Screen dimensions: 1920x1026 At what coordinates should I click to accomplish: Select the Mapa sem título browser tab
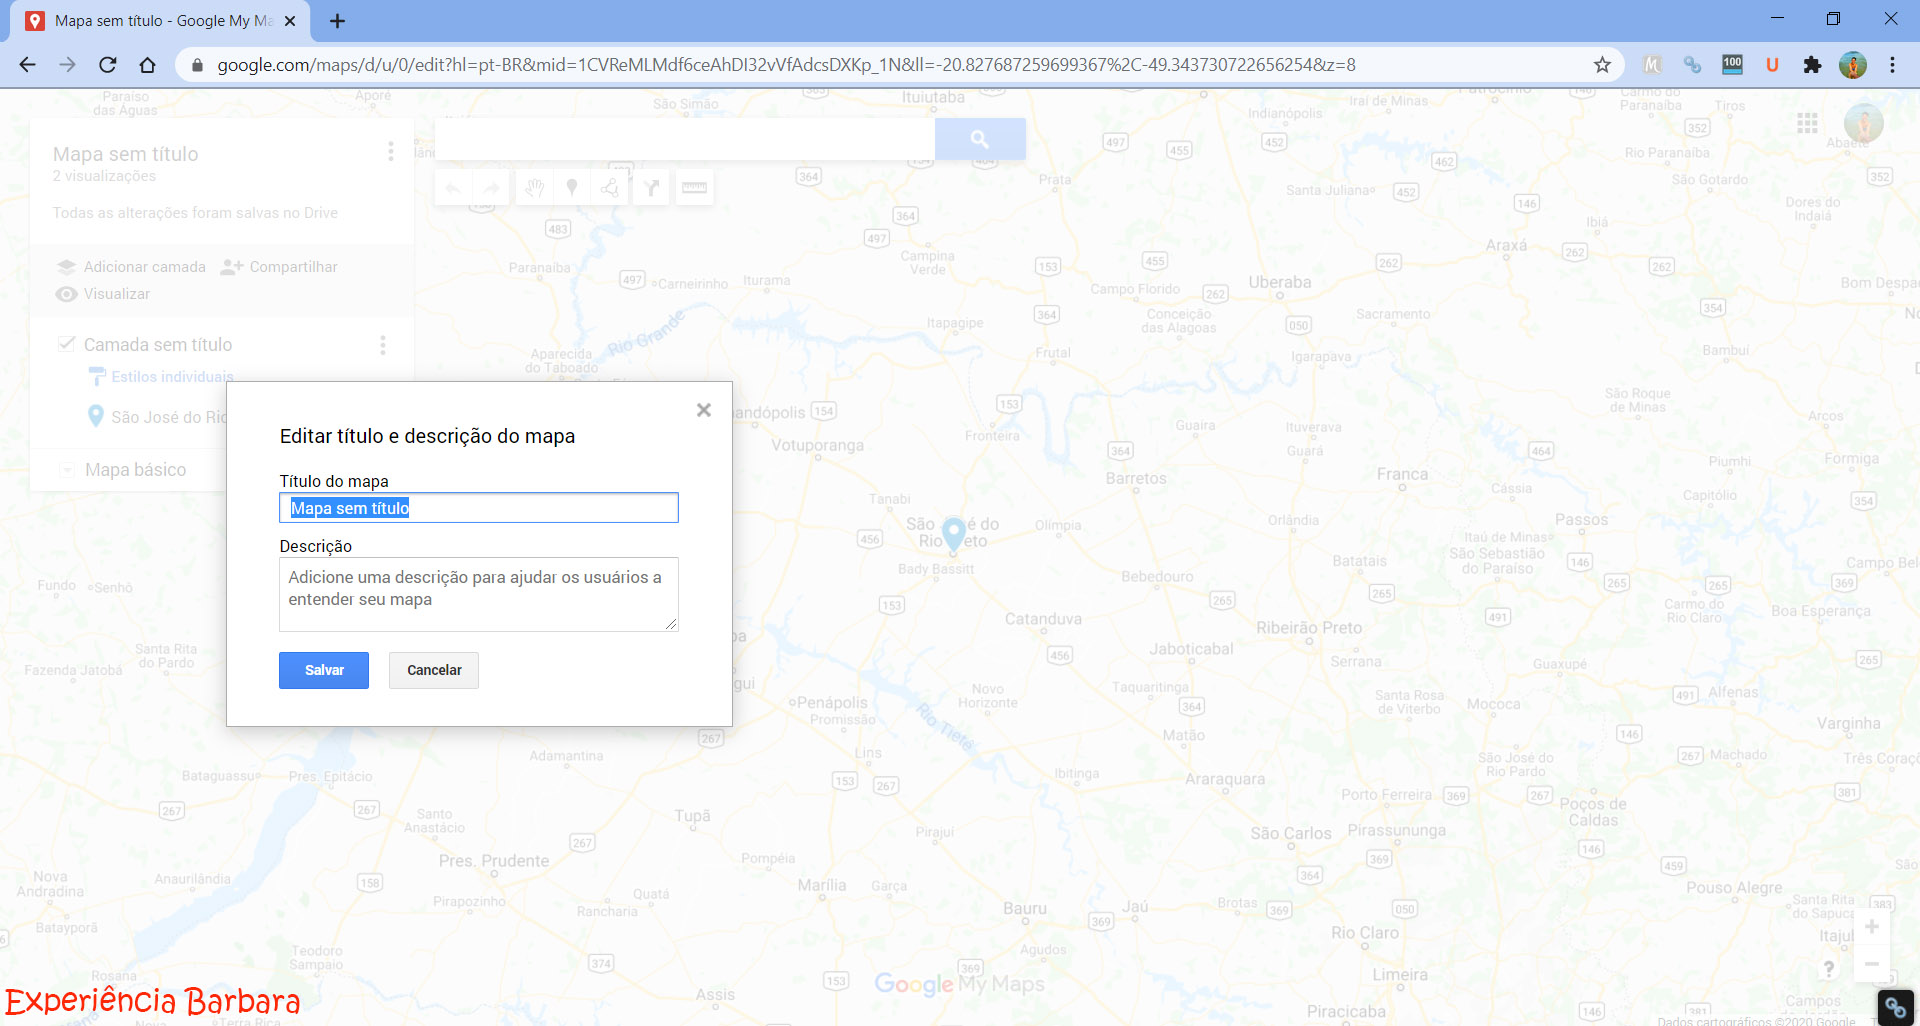point(160,21)
